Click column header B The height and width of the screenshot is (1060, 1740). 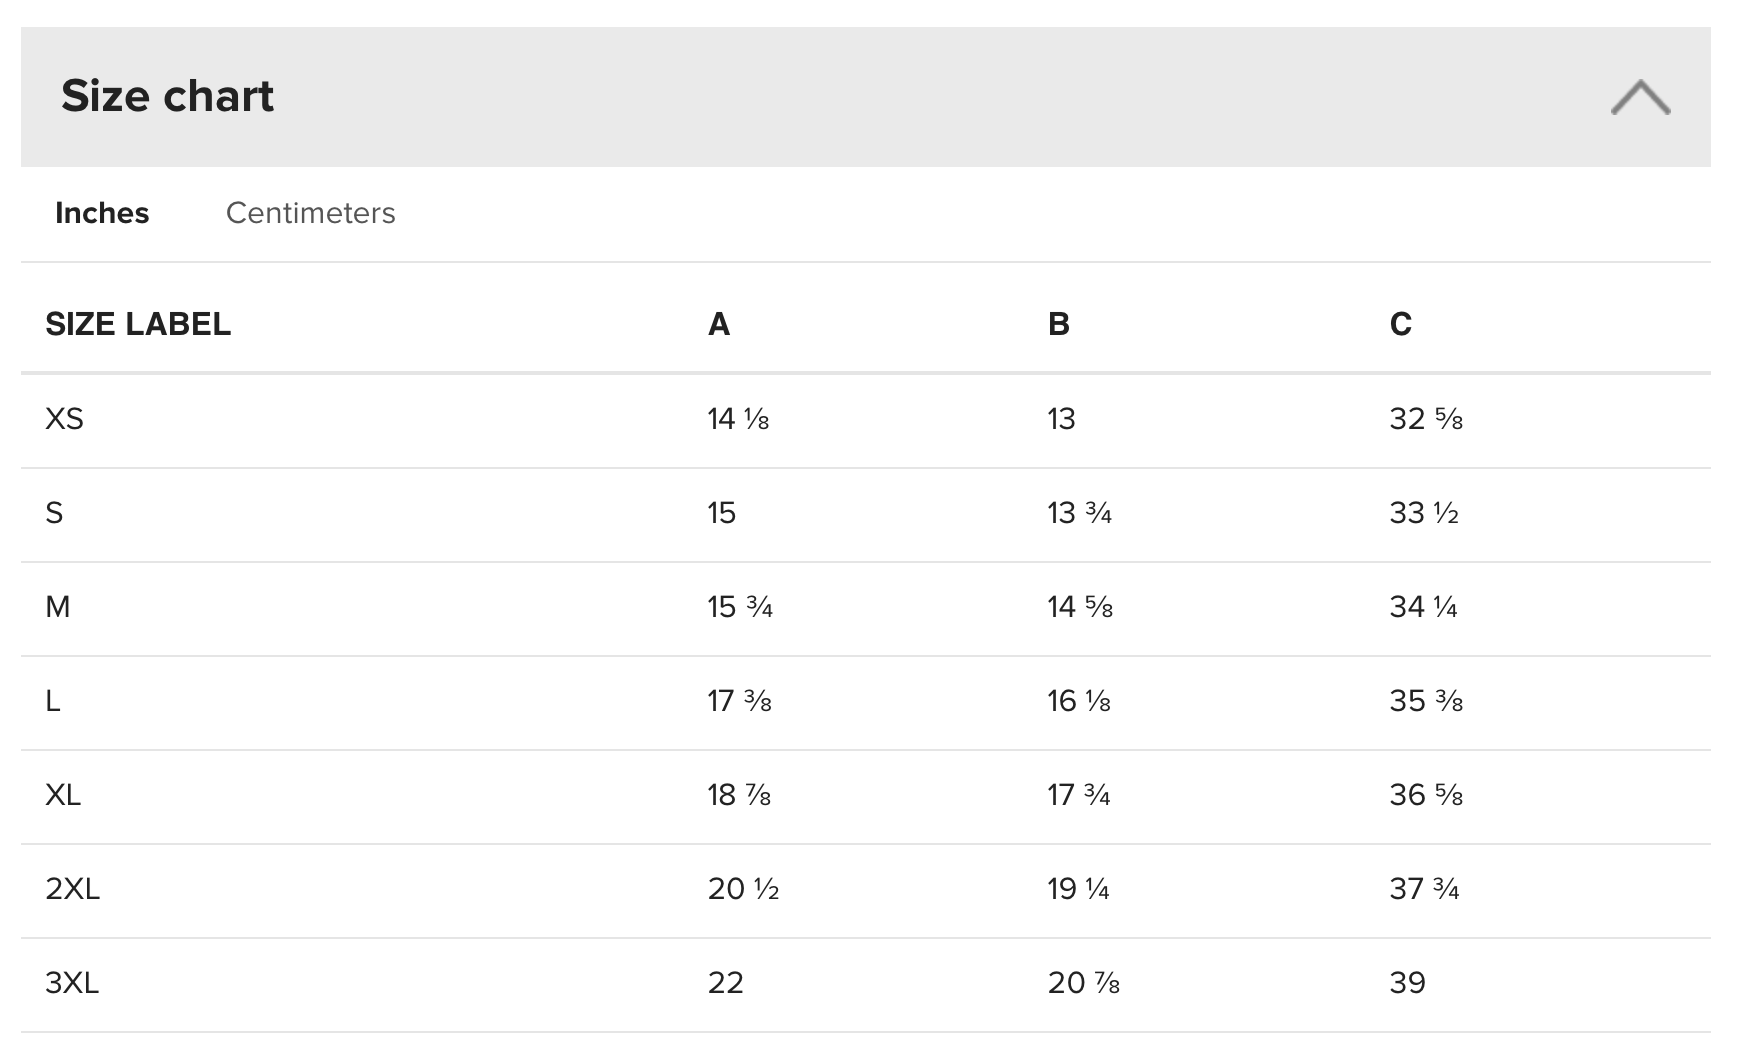[1059, 324]
